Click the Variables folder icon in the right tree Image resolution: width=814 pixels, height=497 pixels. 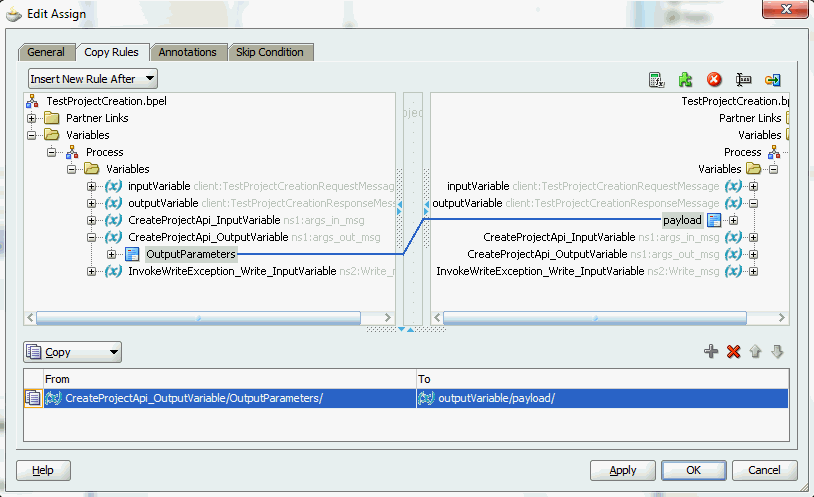(x=753, y=169)
